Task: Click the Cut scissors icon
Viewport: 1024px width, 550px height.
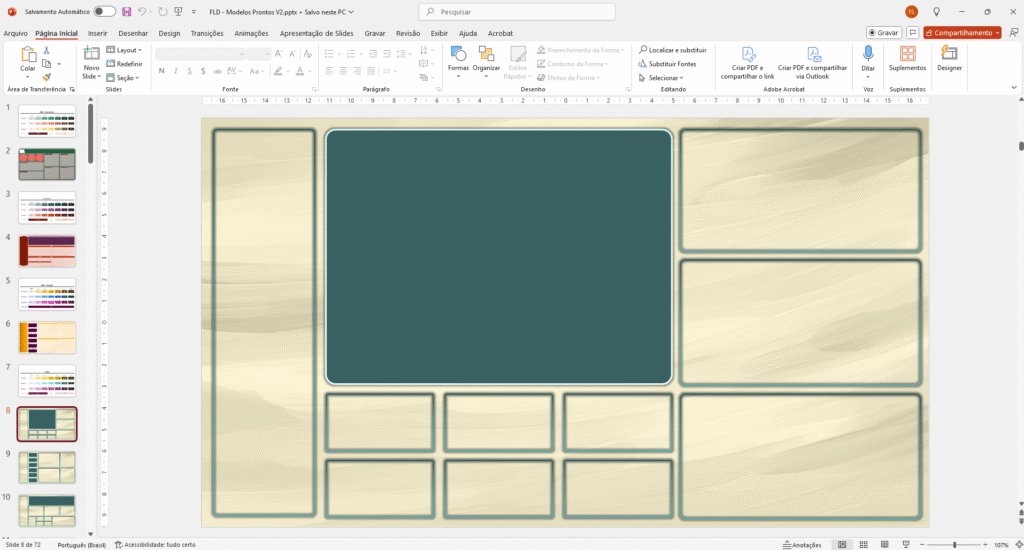Action: [46, 50]
